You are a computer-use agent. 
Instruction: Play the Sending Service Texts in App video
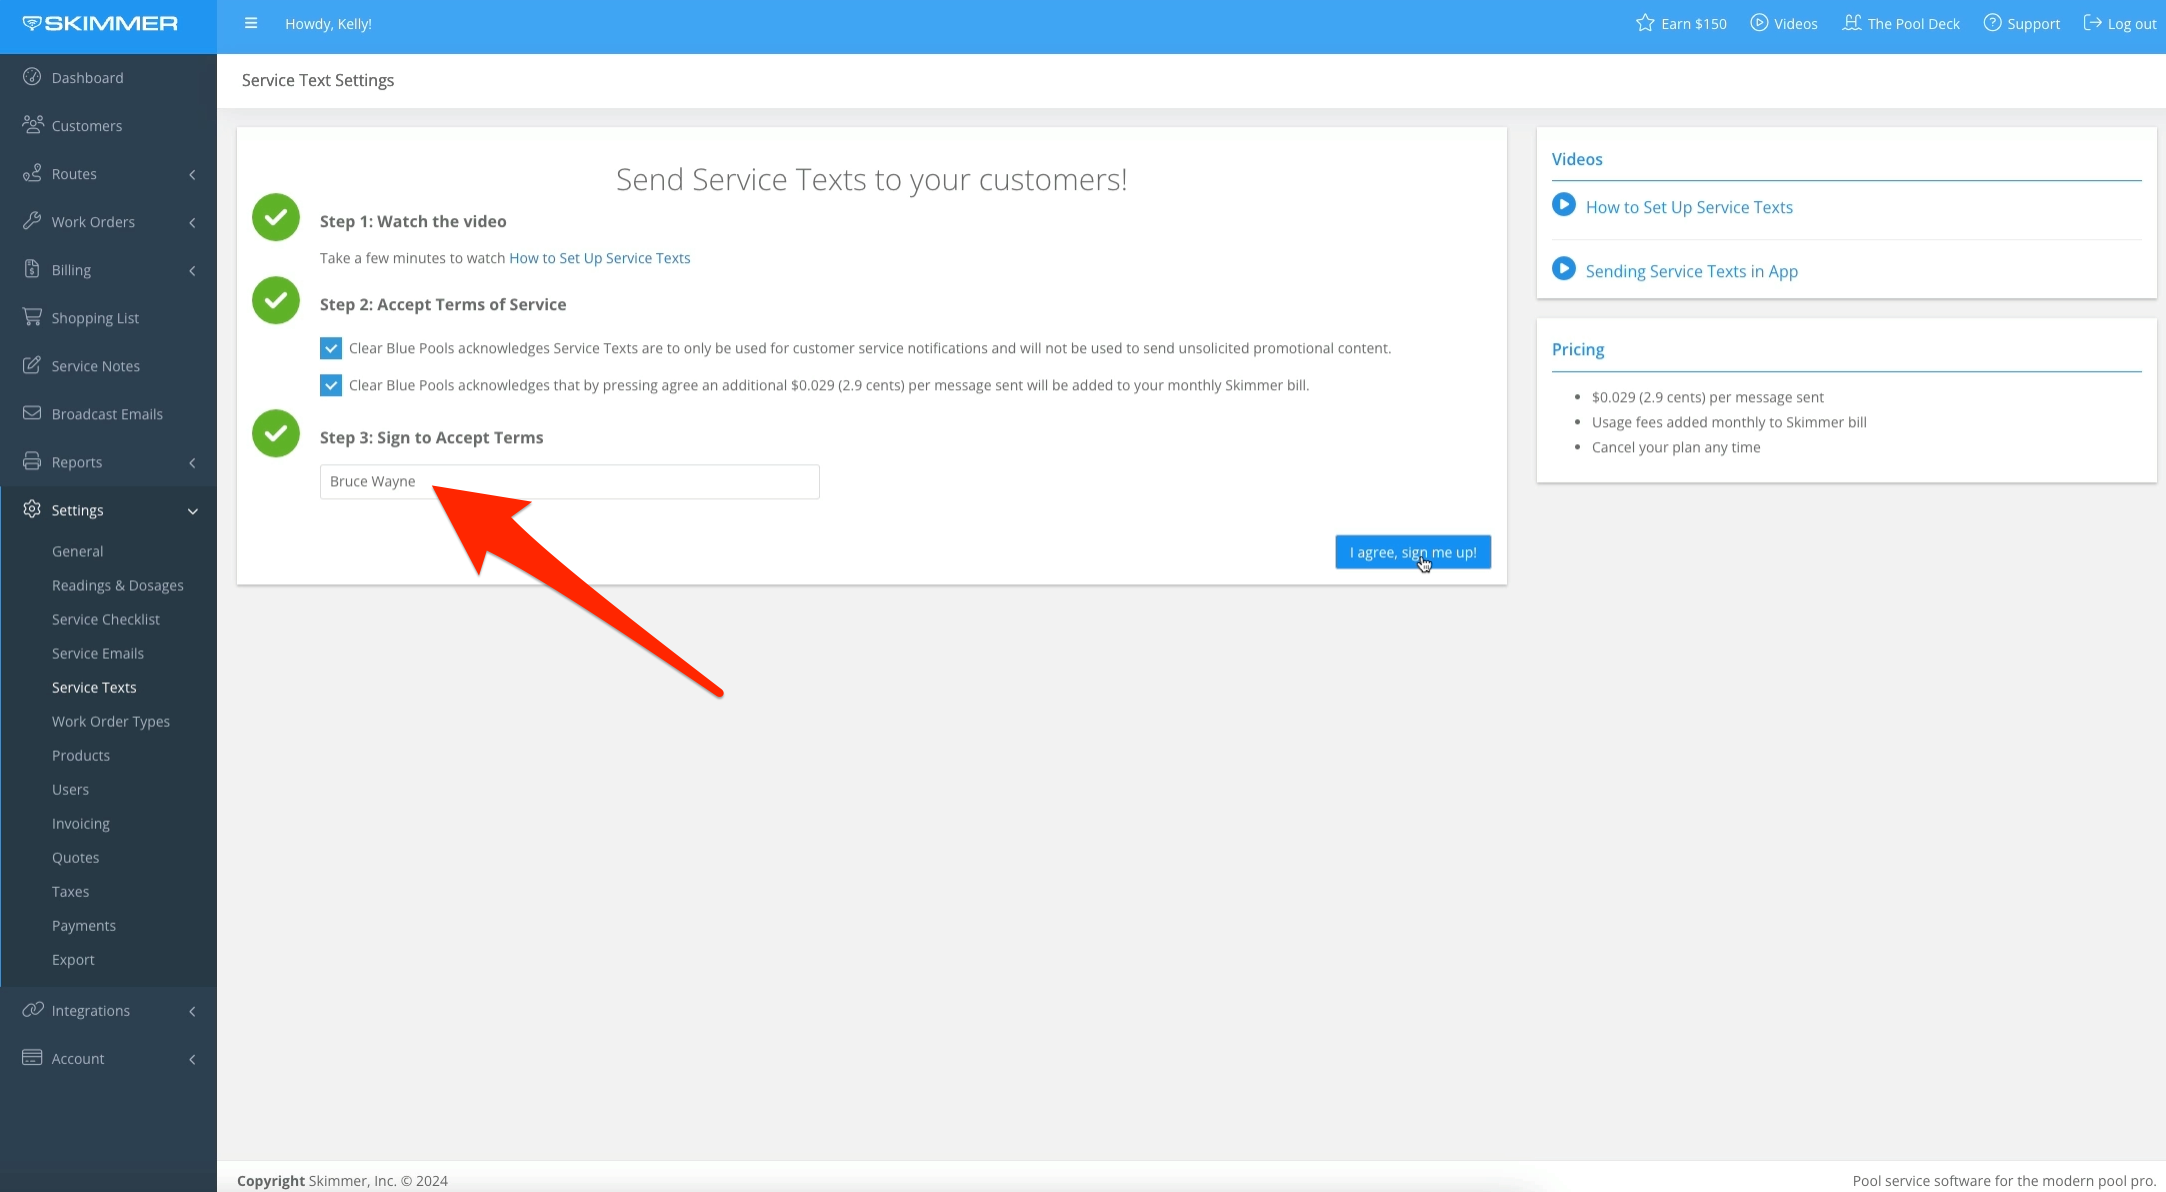tap(1563, 269)
